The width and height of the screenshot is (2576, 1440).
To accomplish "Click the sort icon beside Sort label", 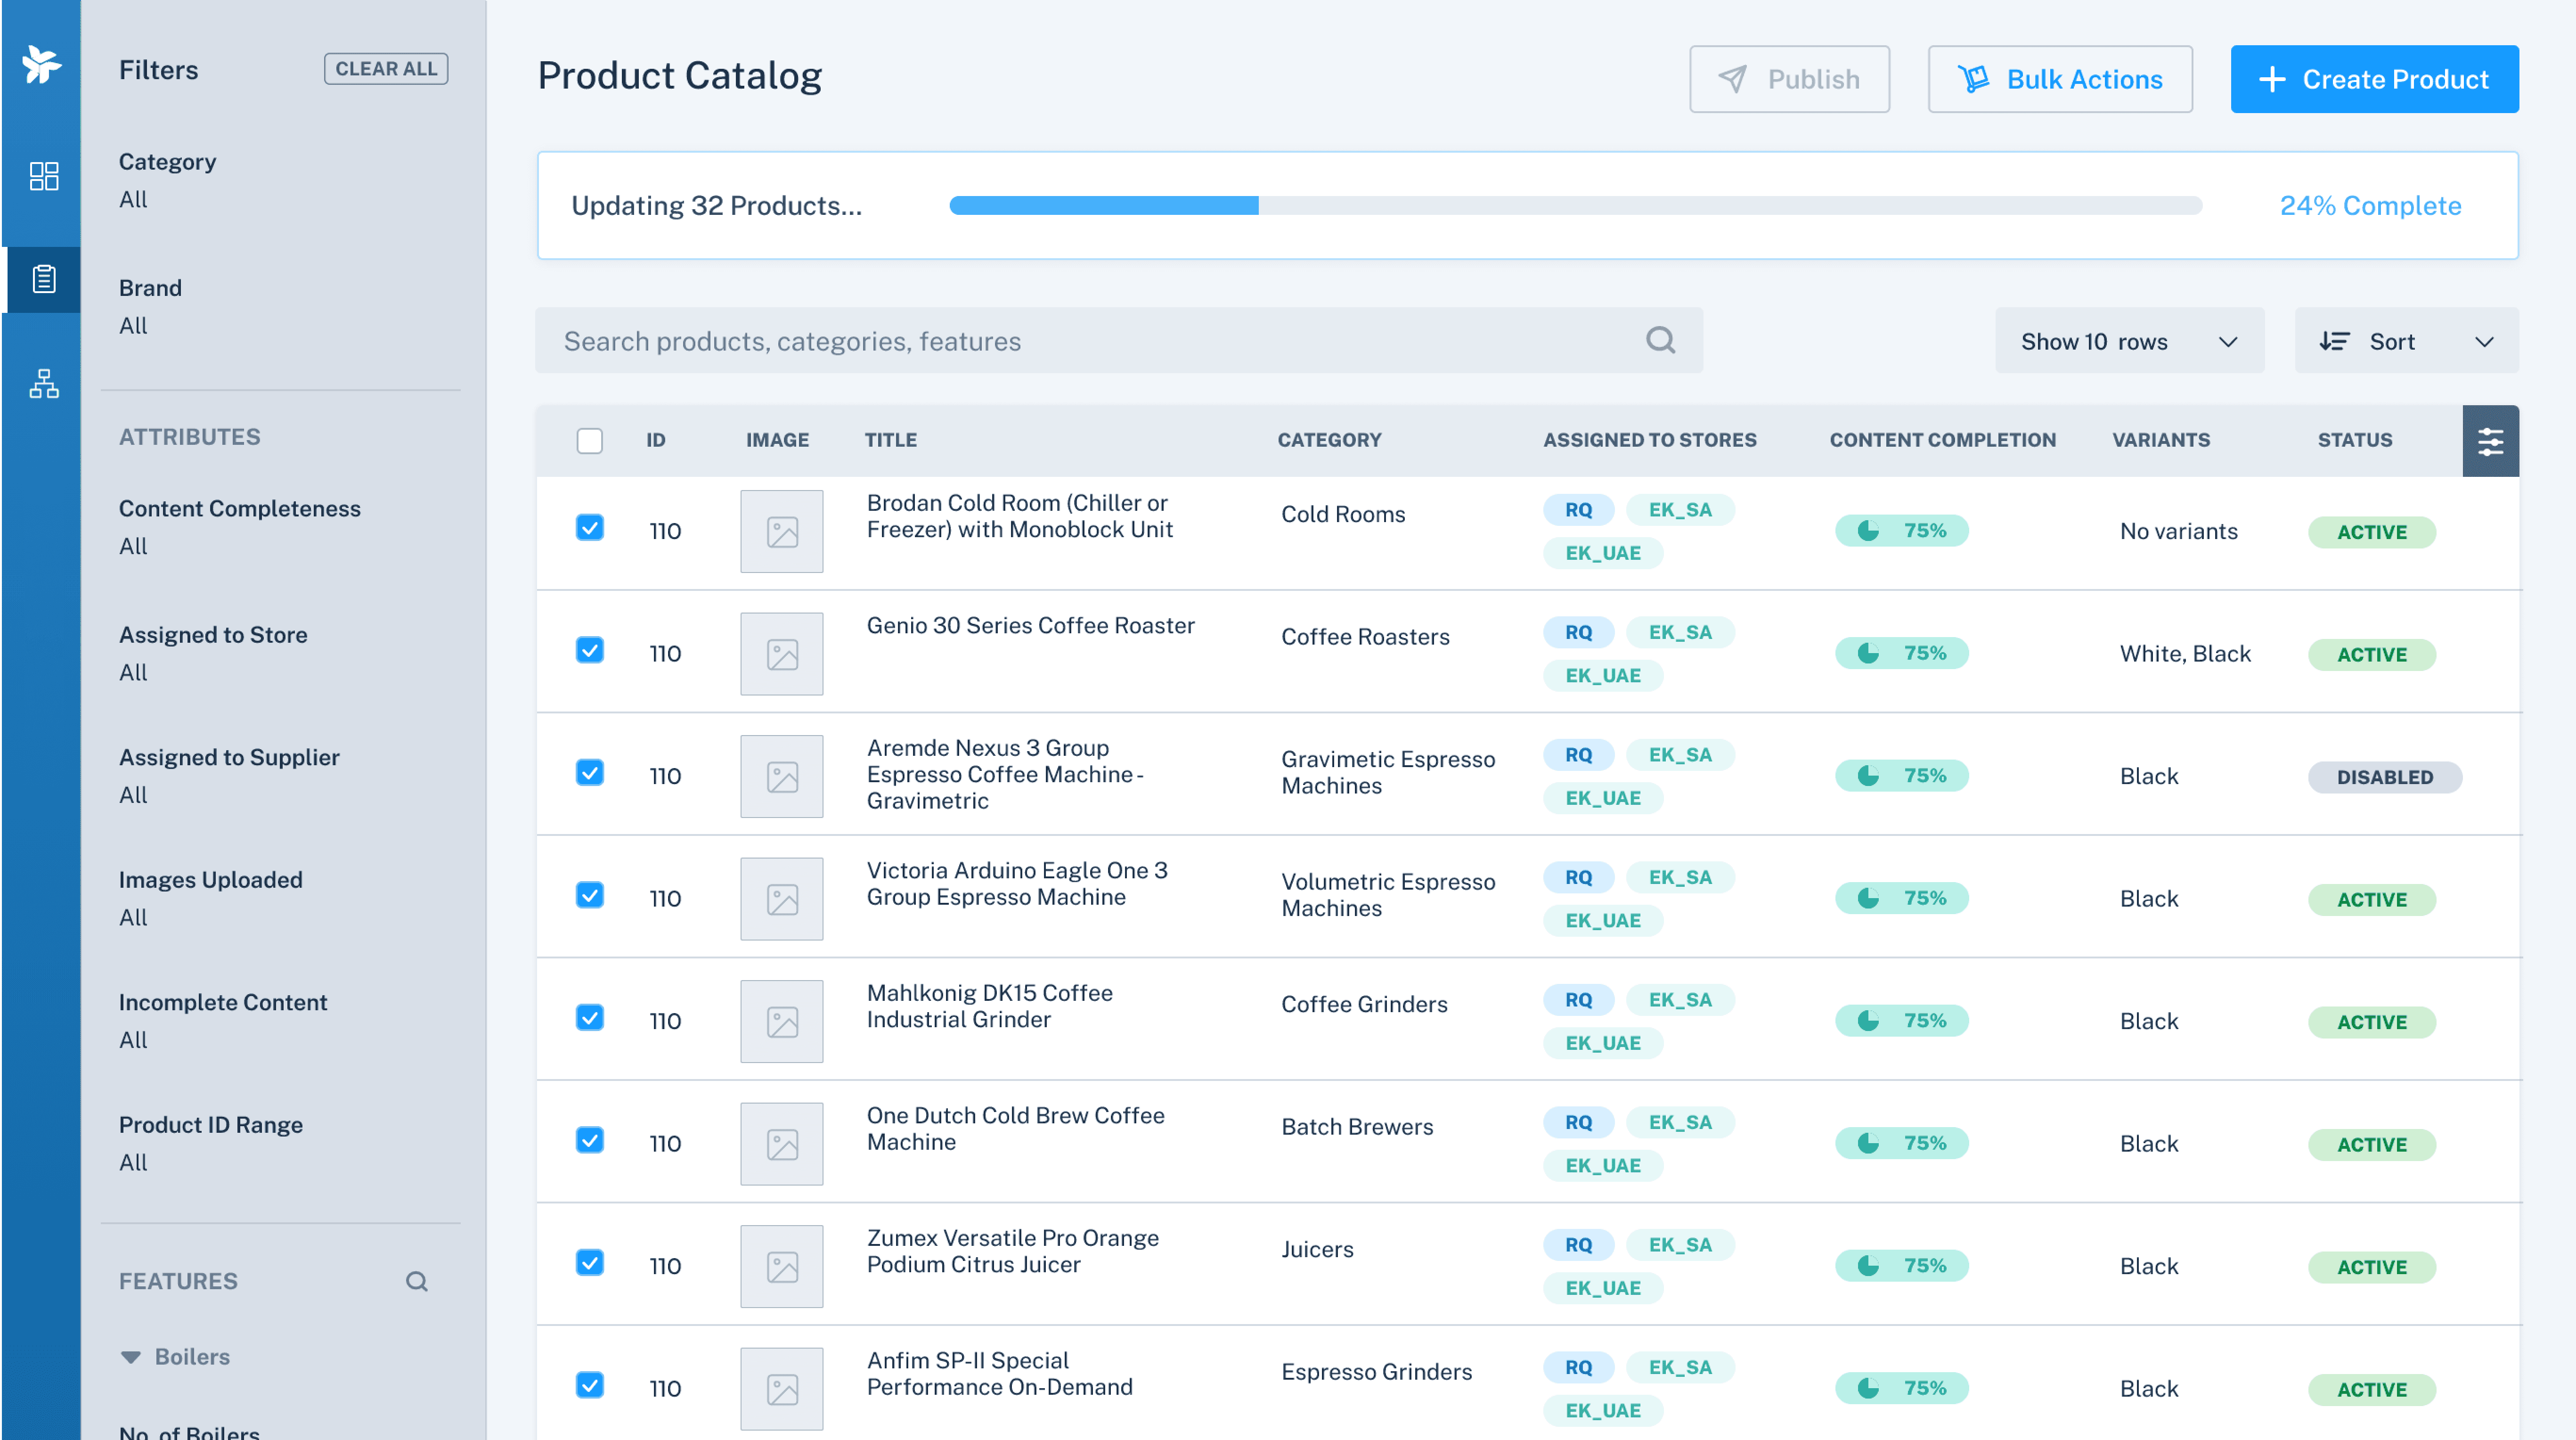I will click(2334, 341).
